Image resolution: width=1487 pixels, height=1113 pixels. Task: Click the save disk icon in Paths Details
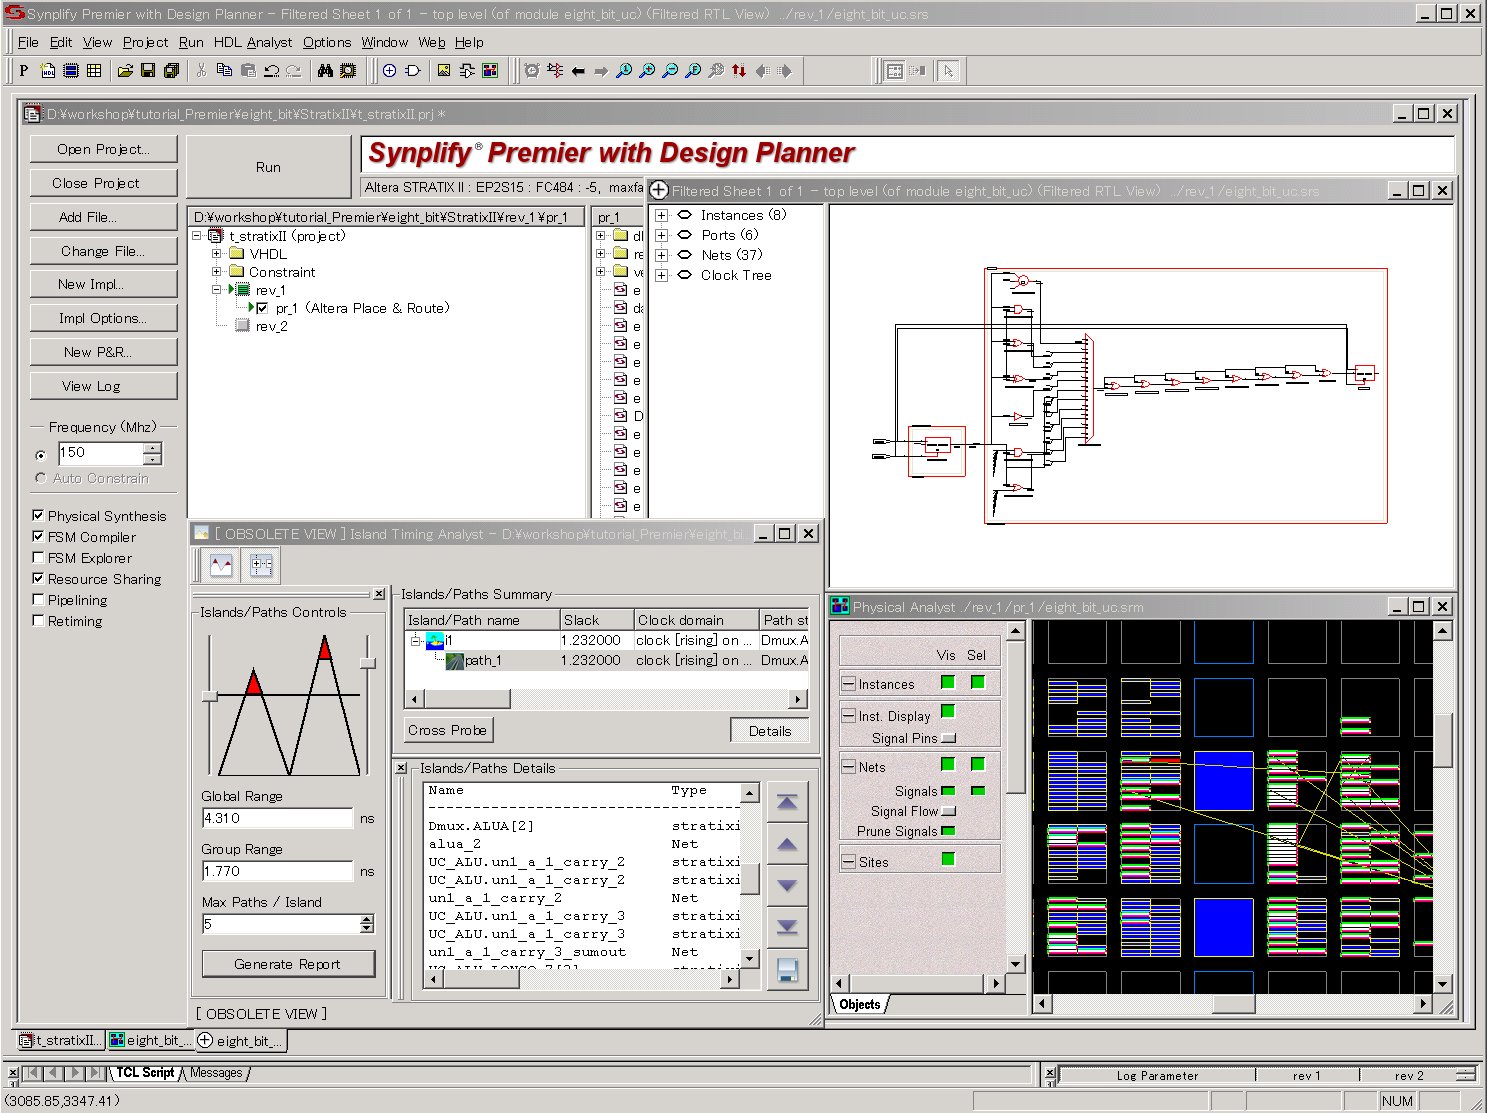(787, 969)
